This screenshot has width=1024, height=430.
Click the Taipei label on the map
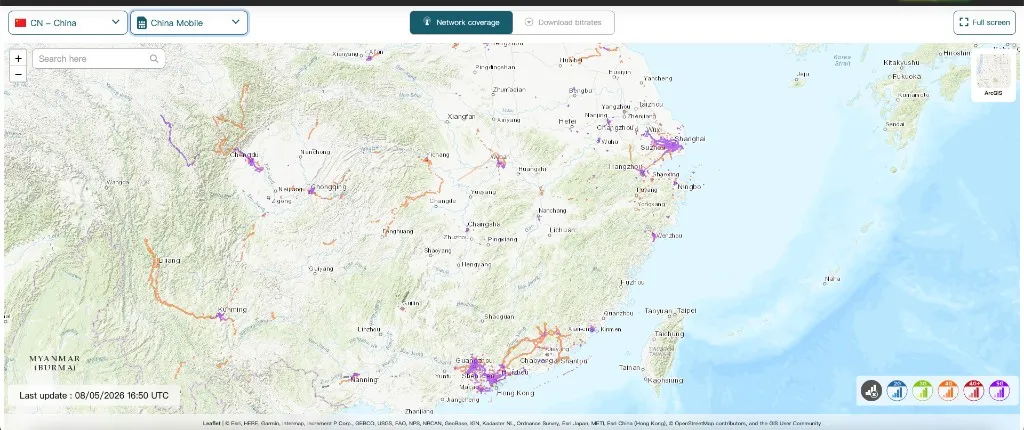(688, 310)
